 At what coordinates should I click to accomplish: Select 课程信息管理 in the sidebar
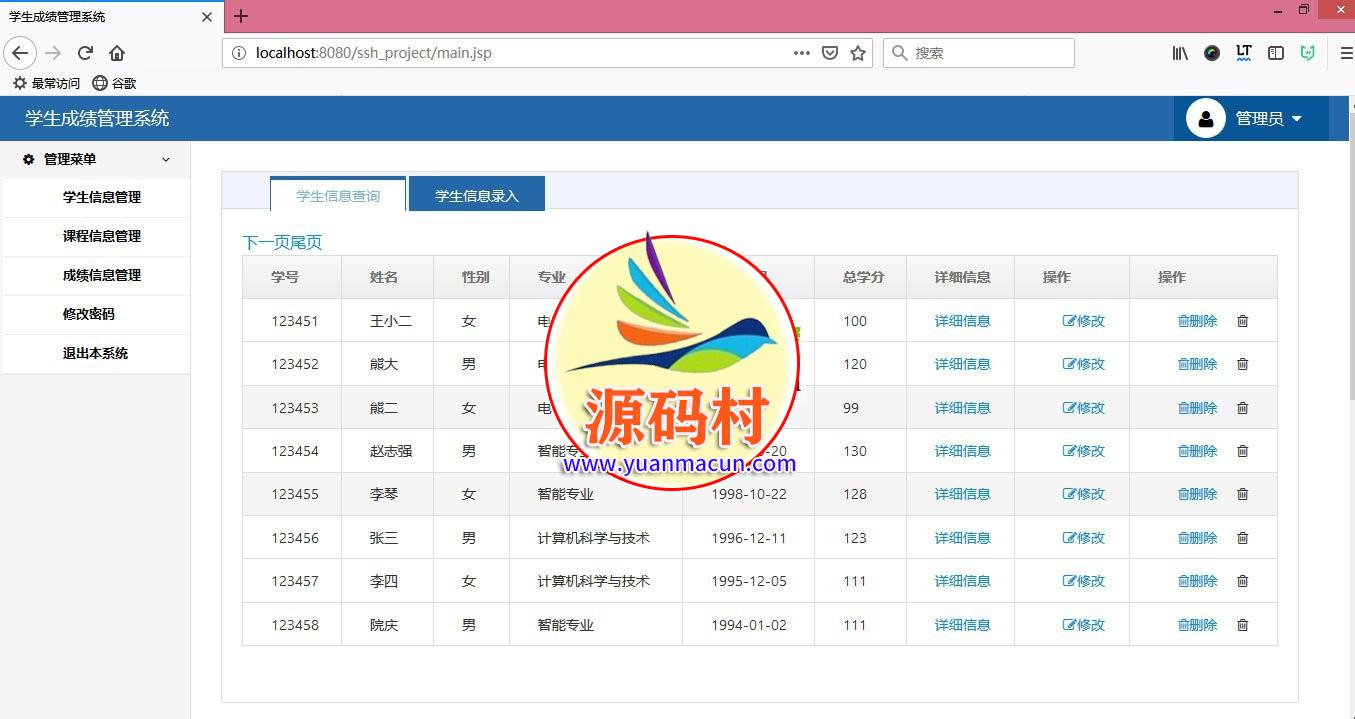click(101, 236)
